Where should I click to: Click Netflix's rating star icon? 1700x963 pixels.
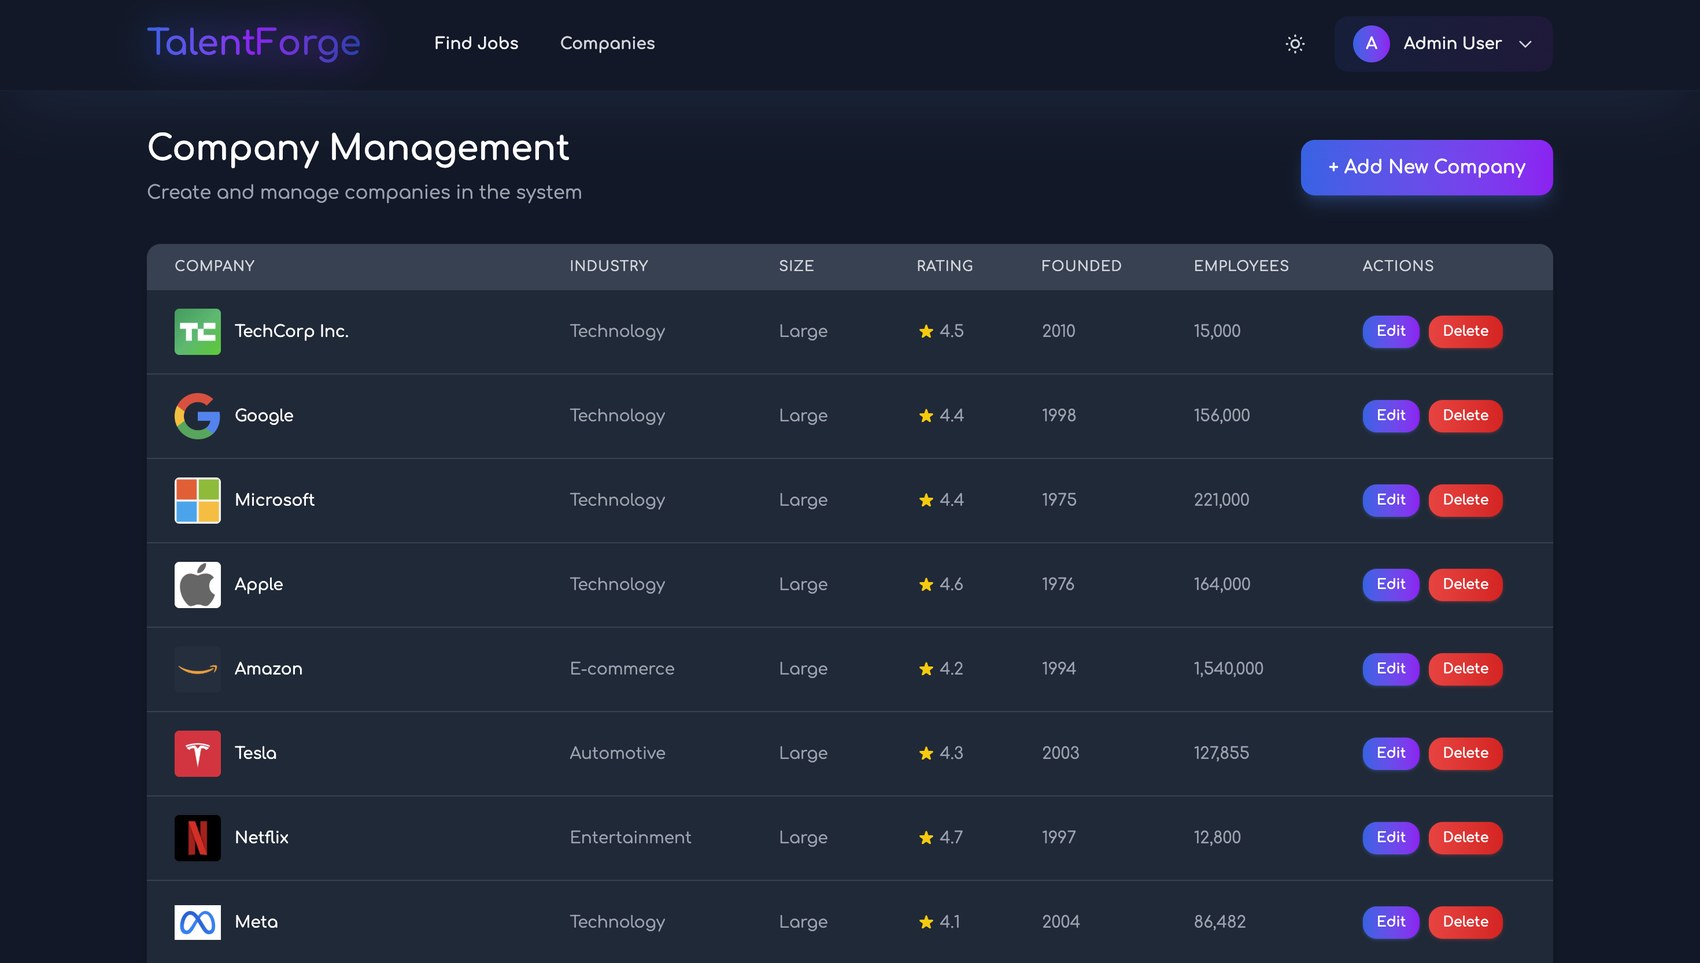pos(926,838)
